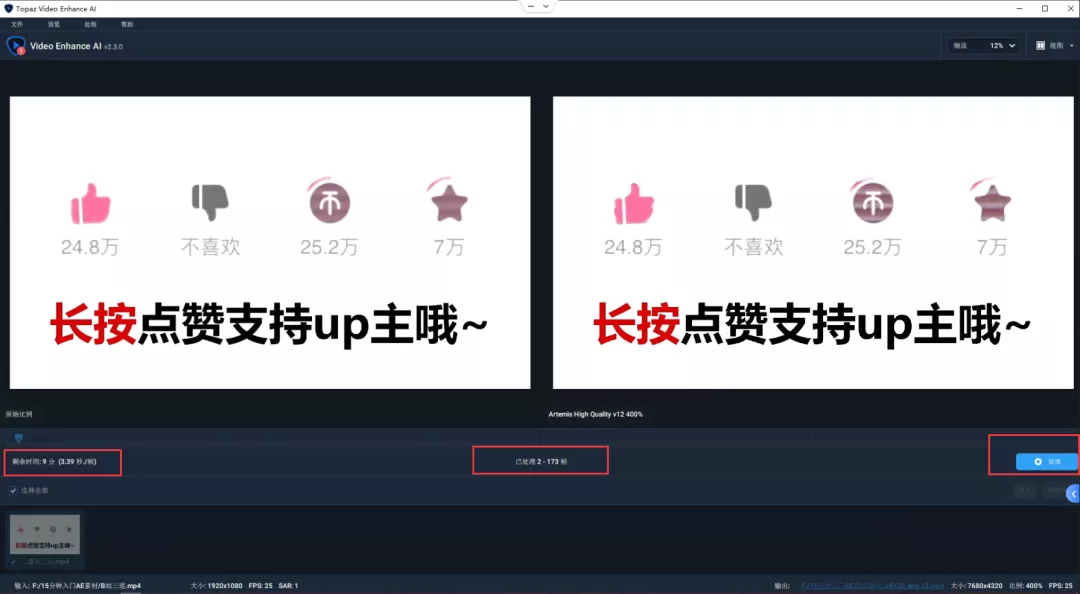Open the 预览 (Preview) menu
This screenshot has width=1080, height=594.
tap(54, 24)
